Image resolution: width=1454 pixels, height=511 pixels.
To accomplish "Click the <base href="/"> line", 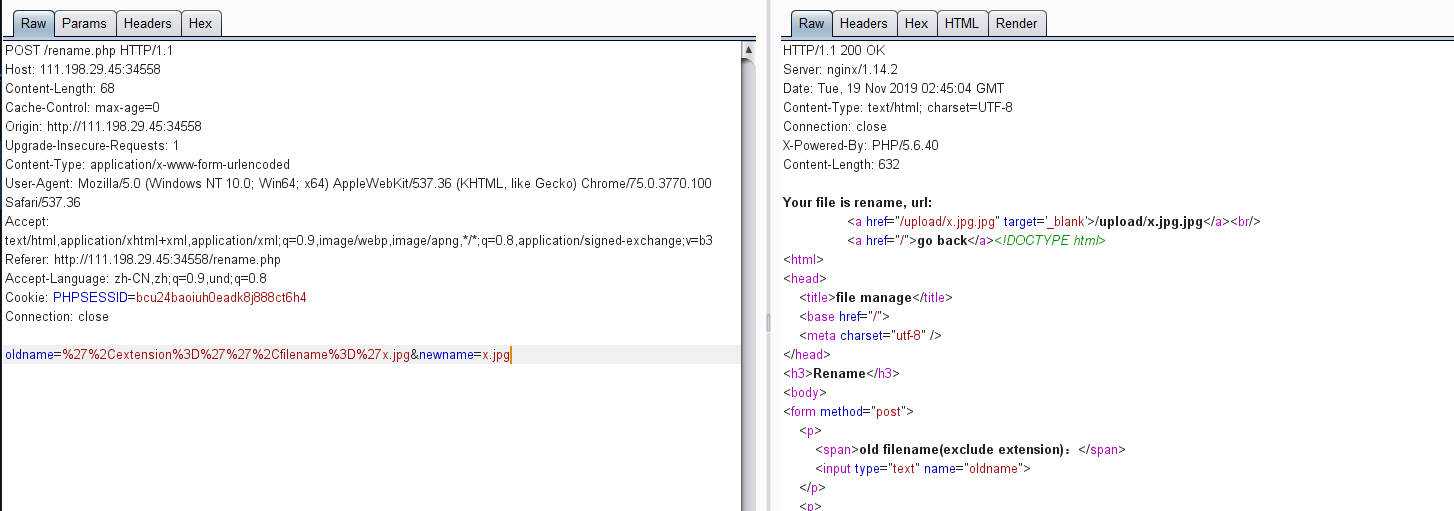I will 845,316.
